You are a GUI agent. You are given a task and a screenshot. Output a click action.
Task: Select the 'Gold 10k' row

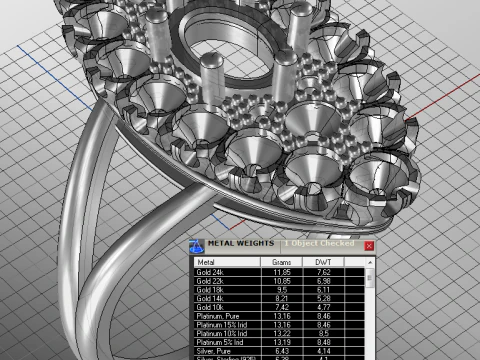pos(279,307)
